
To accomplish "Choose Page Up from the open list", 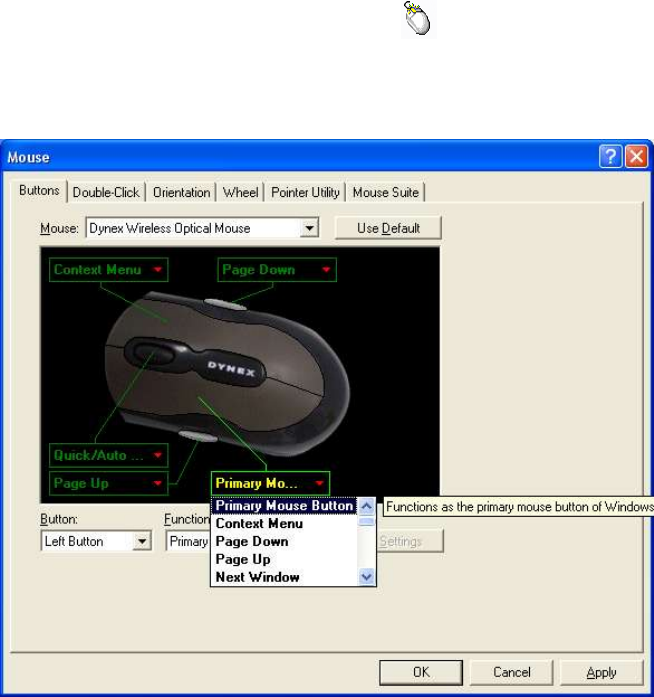I will point(284,559).
